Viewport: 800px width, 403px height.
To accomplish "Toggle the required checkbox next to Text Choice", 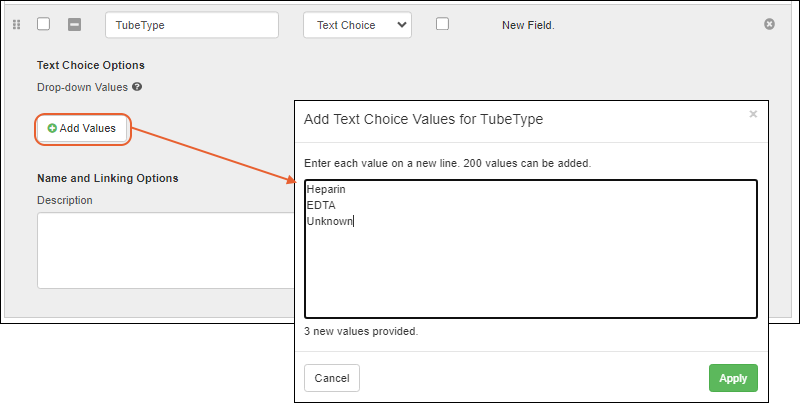I will (x=442, y=25).
